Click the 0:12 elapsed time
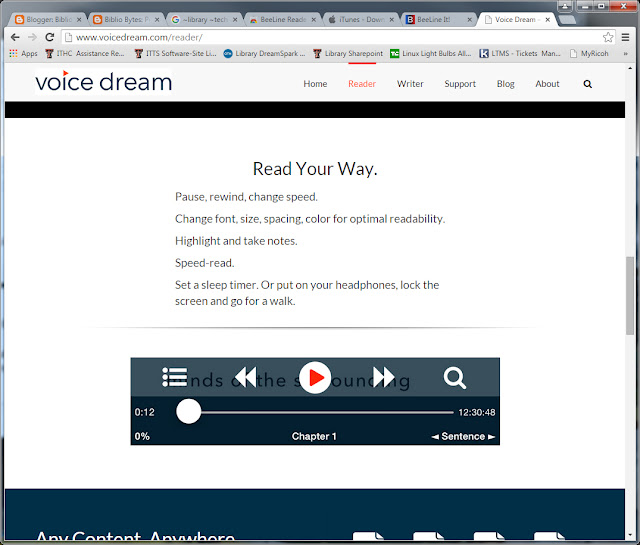This screenshot has height=545, width=640. pos(144,412)
